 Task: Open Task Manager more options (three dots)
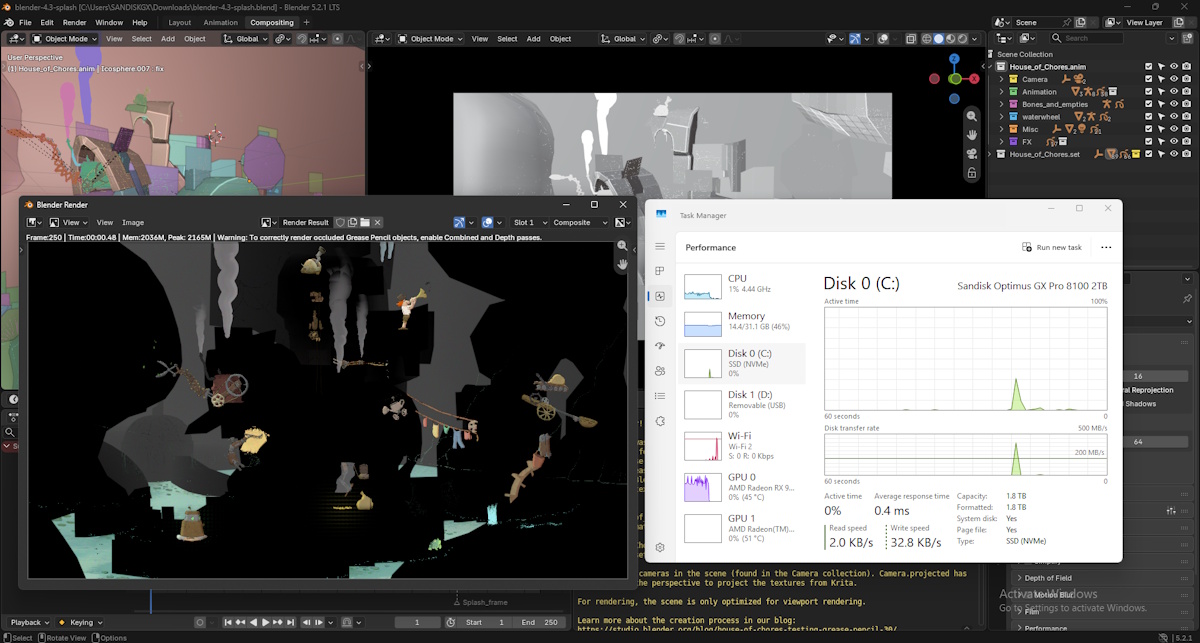click(1106, 247)
